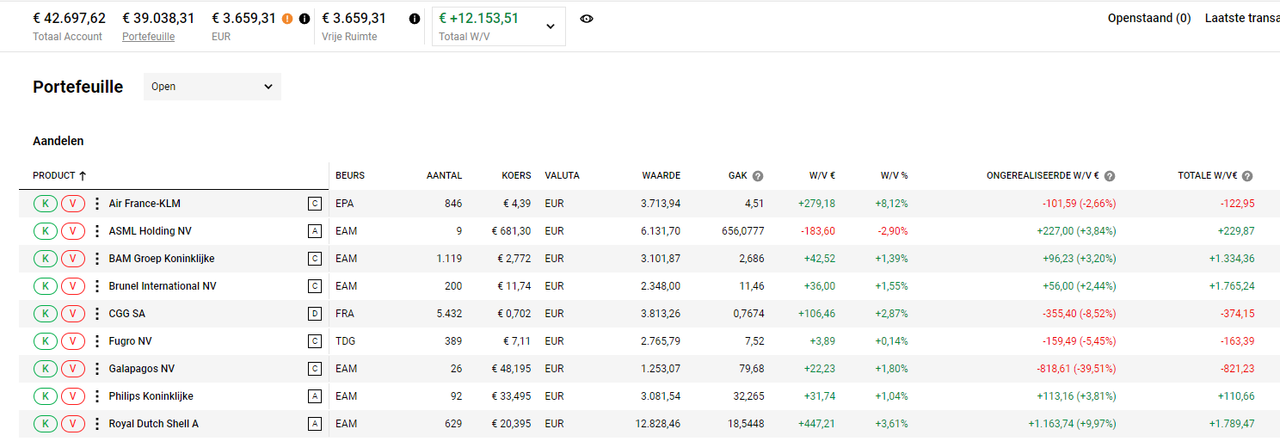Viewport: 1280px width, 446px height.
Task: Open the Galapagos NV product page
Action: point(142,369)
